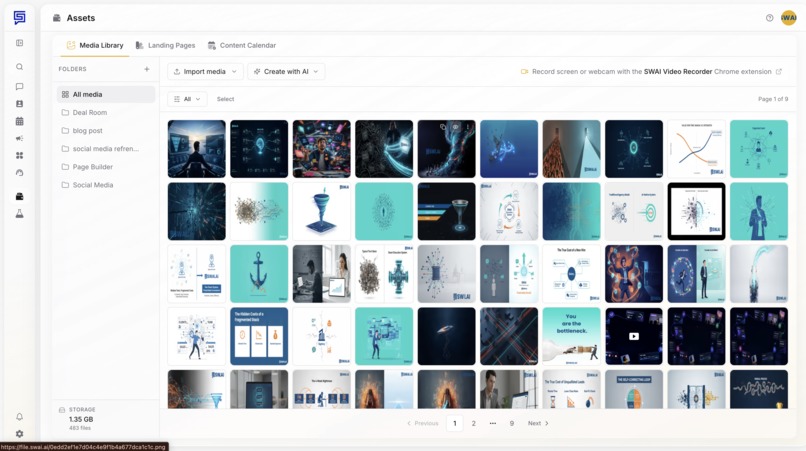The image size is (806, 451).
Task: Open the social media refren... folder
Action: (x=106, y=149)
